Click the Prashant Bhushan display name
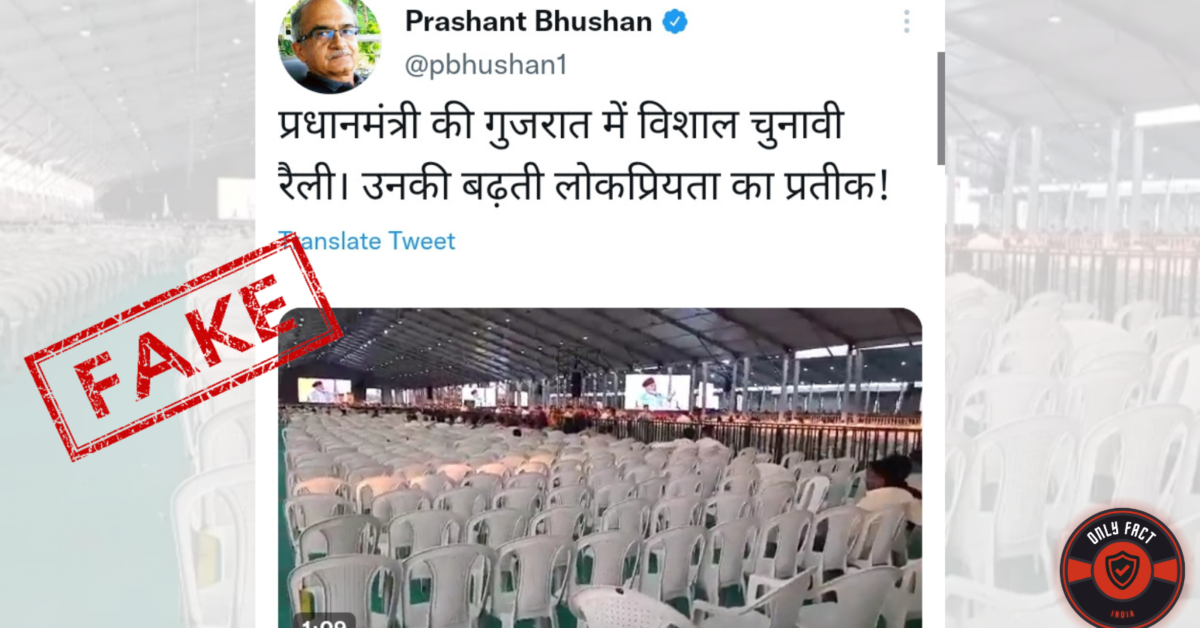 pyautogui.click(x=529, y=21)
